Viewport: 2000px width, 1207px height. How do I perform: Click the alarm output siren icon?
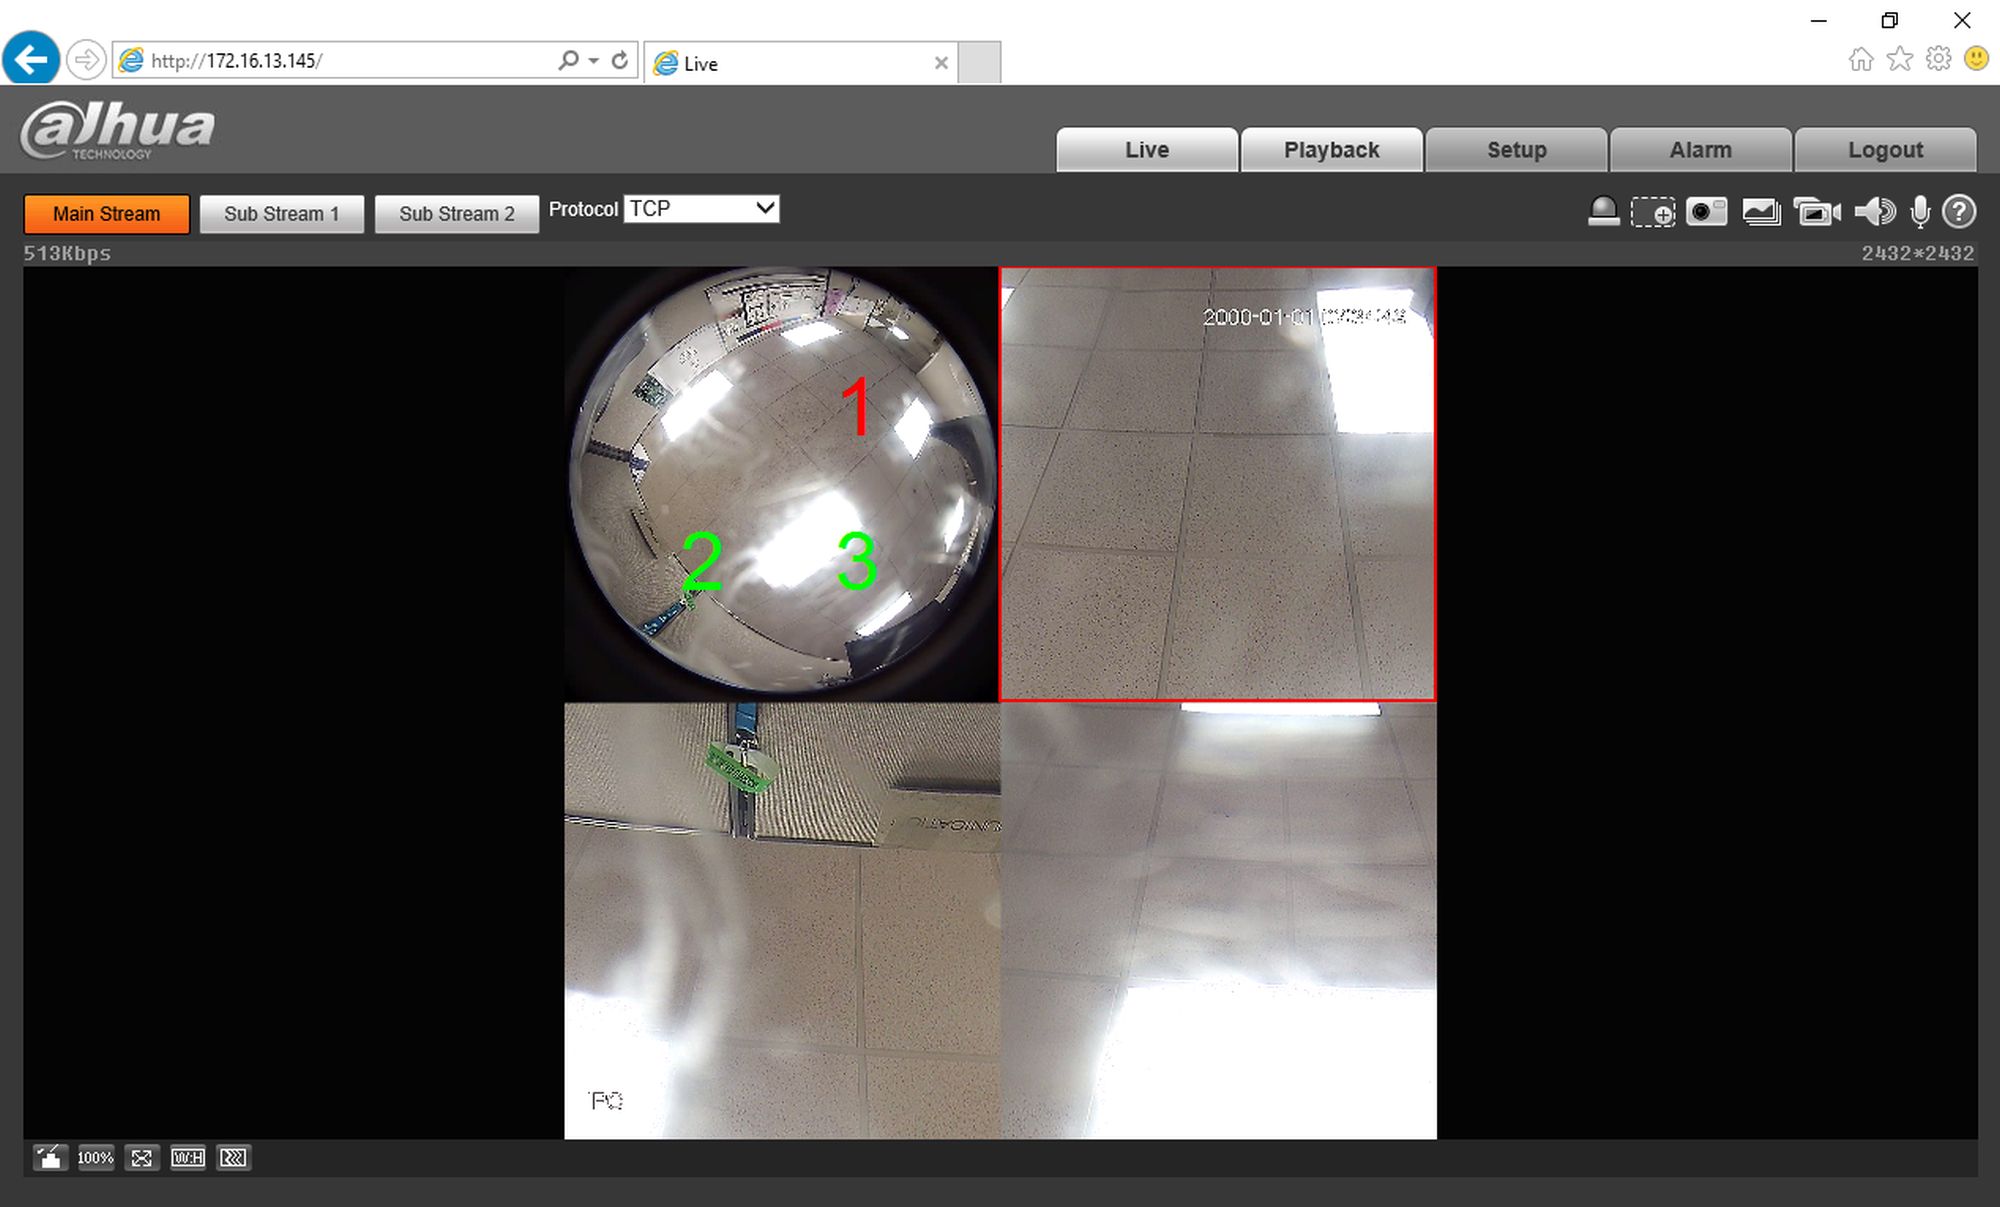1603,212
